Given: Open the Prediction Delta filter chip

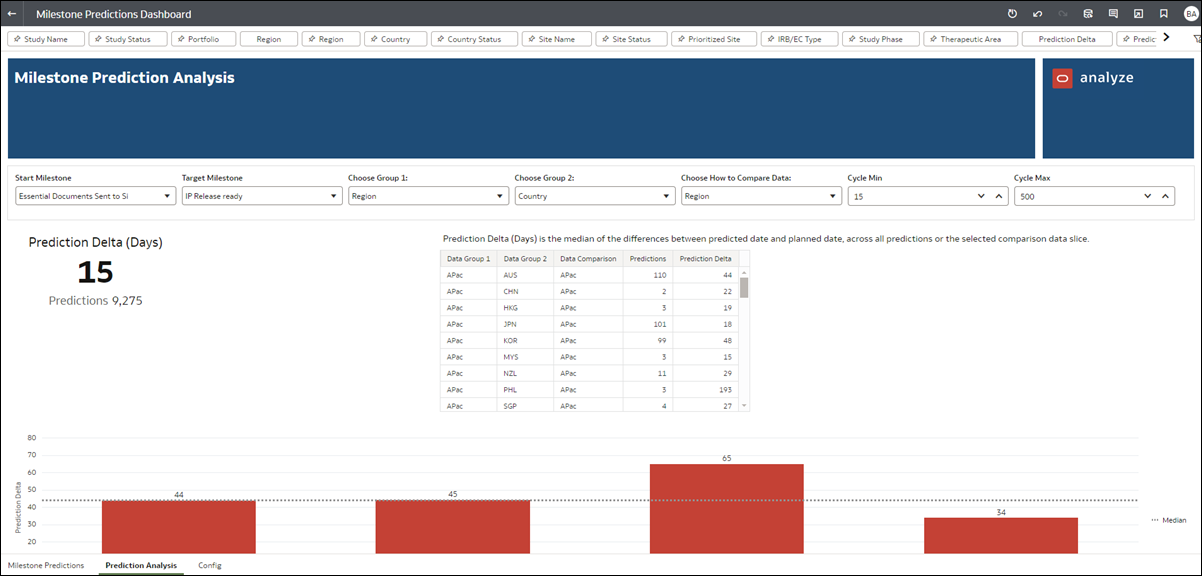Looking at the screenshot, I should point(1067,39).
